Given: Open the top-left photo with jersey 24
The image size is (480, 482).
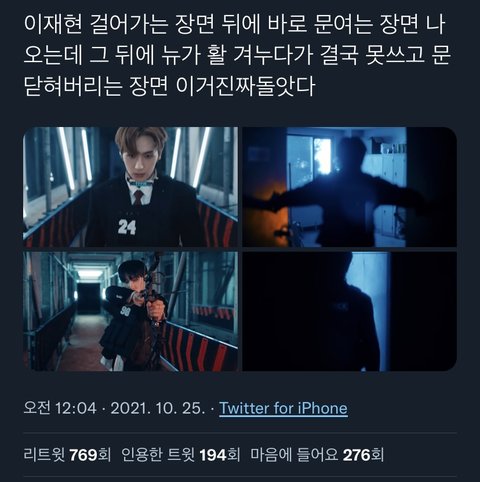Looking at the screenshot, I should click(x=130, y=187).
